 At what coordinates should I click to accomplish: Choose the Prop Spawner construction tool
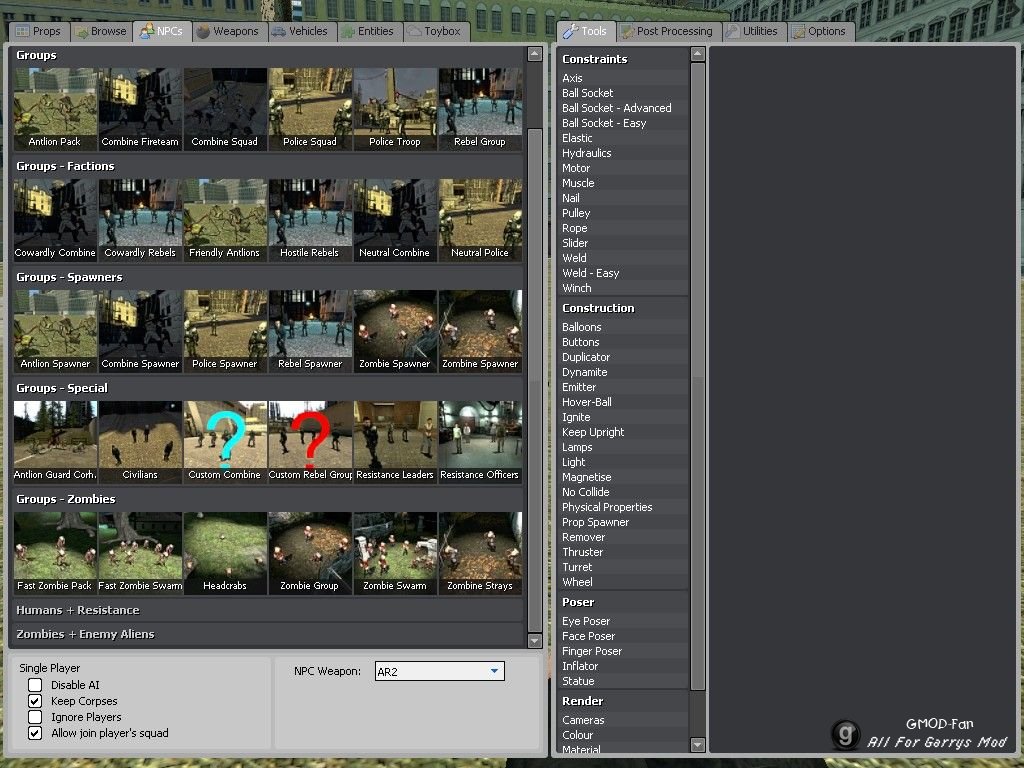pos(595,522)
